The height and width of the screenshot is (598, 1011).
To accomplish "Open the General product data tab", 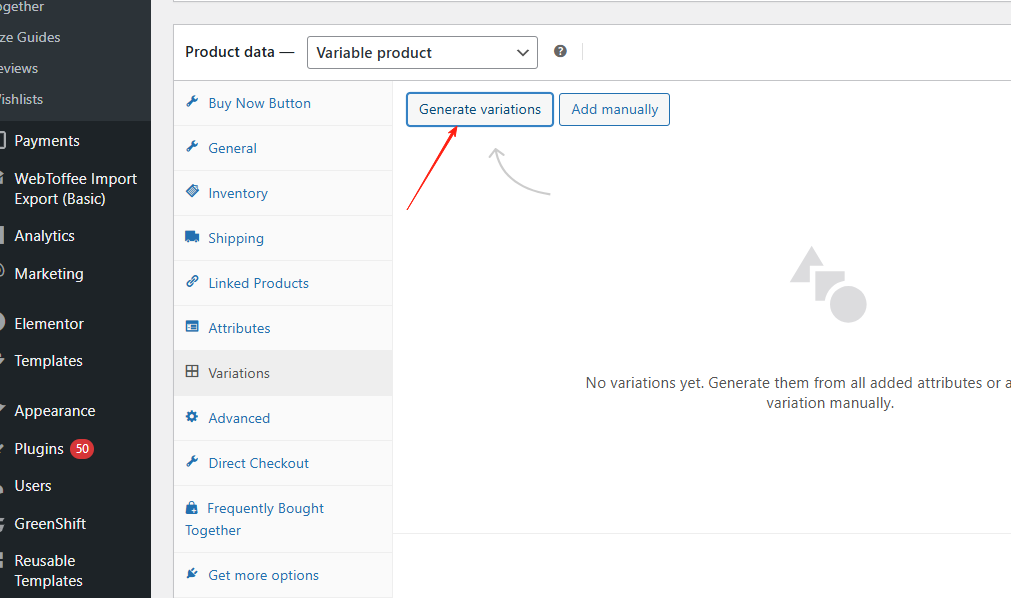I will click(x=232, y=148).
